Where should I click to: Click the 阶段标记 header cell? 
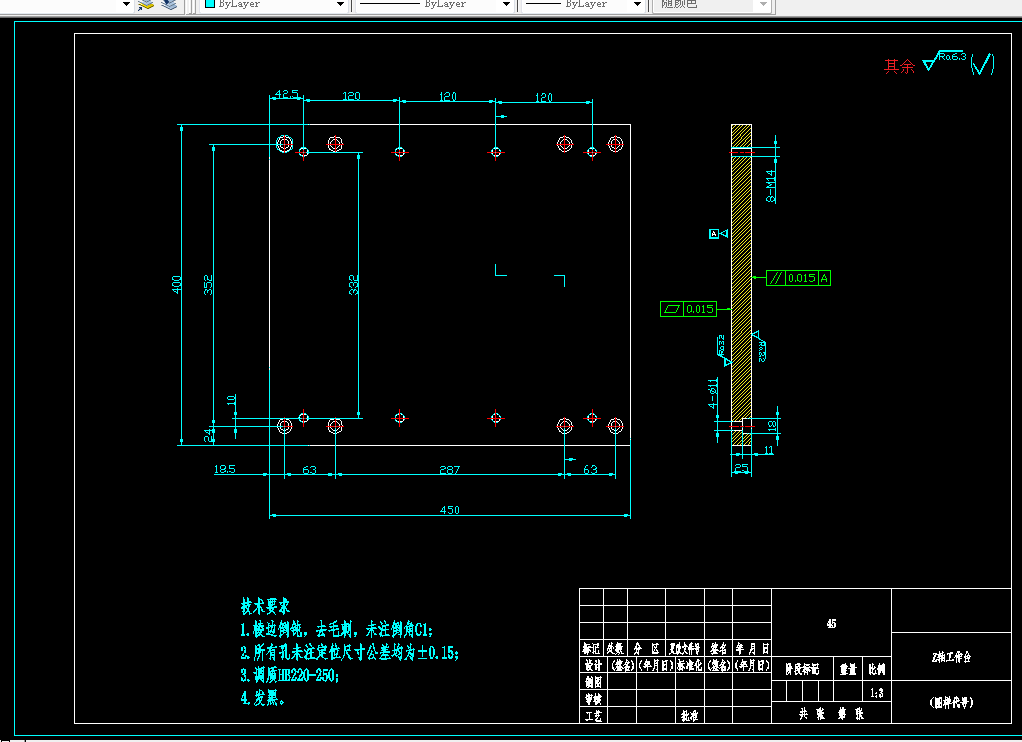pos(802,669)
